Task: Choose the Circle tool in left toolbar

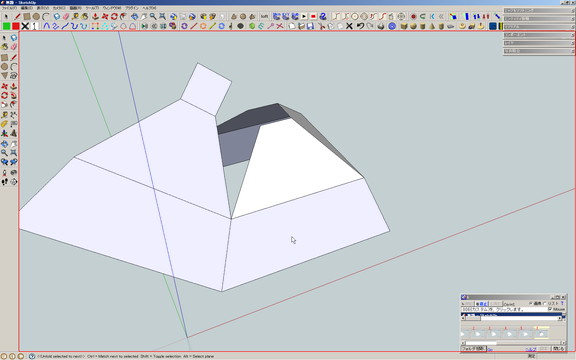Action: click(x=4, y=67)
